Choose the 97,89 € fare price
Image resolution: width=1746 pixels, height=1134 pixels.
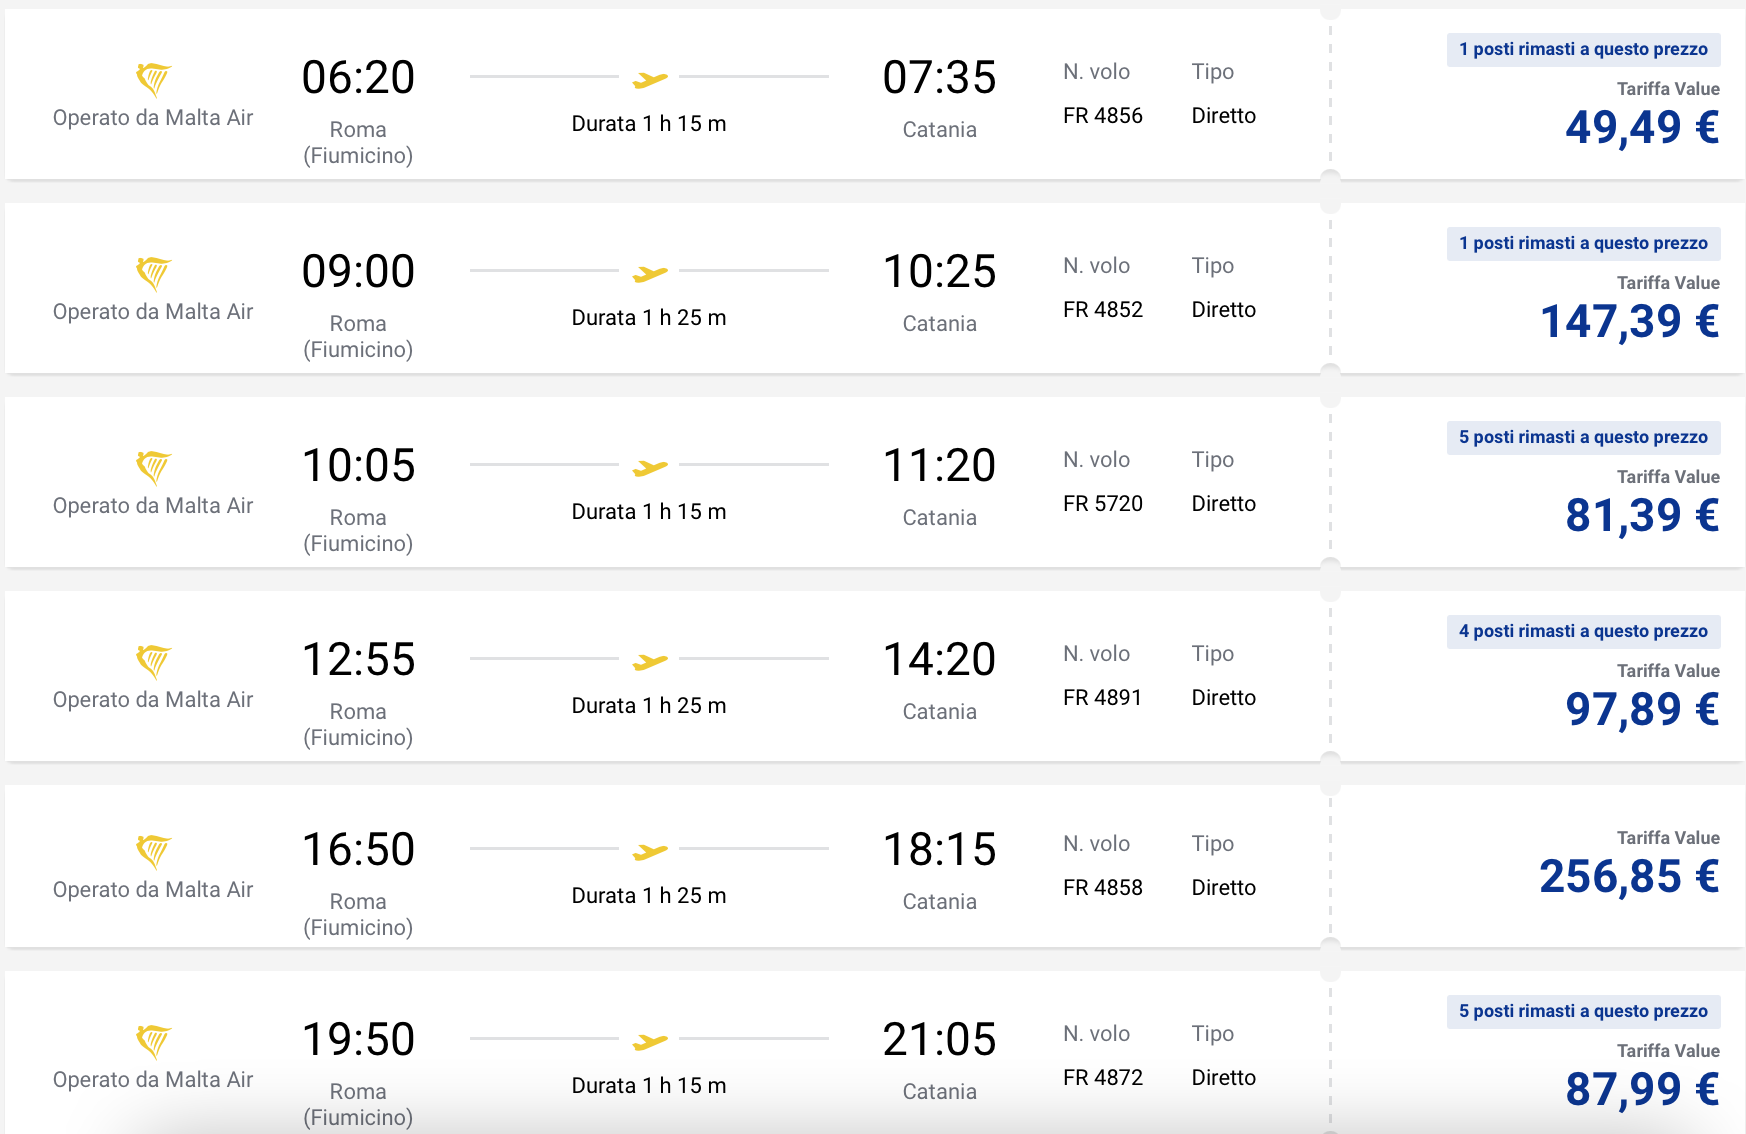click(1642, 709)
